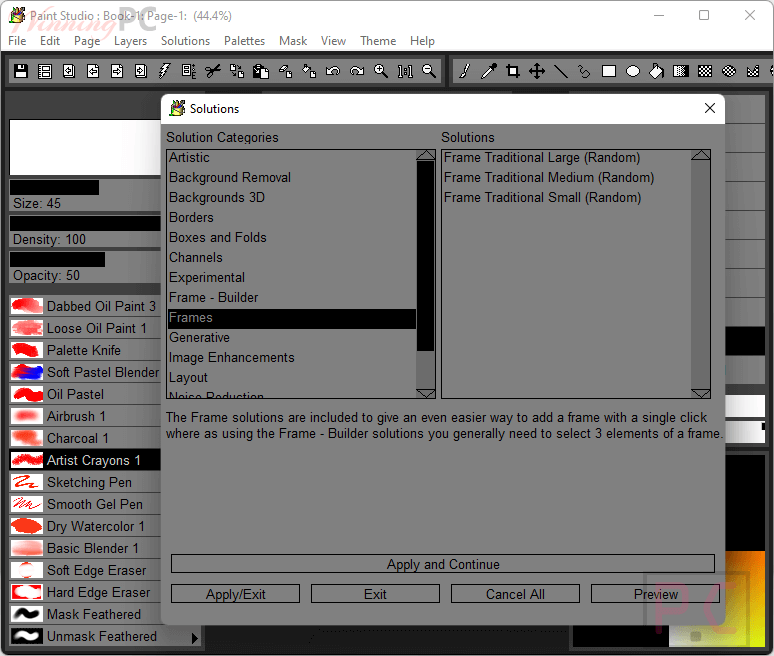Click the Zoom Out magnifier icon
Image resolution: width=774 pixels, height=656 pixels.
[x=429, y=72]
